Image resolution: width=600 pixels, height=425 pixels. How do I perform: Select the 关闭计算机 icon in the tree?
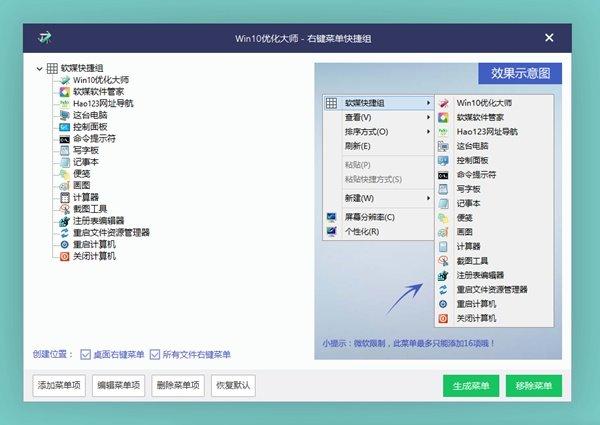tap(65, 256)
